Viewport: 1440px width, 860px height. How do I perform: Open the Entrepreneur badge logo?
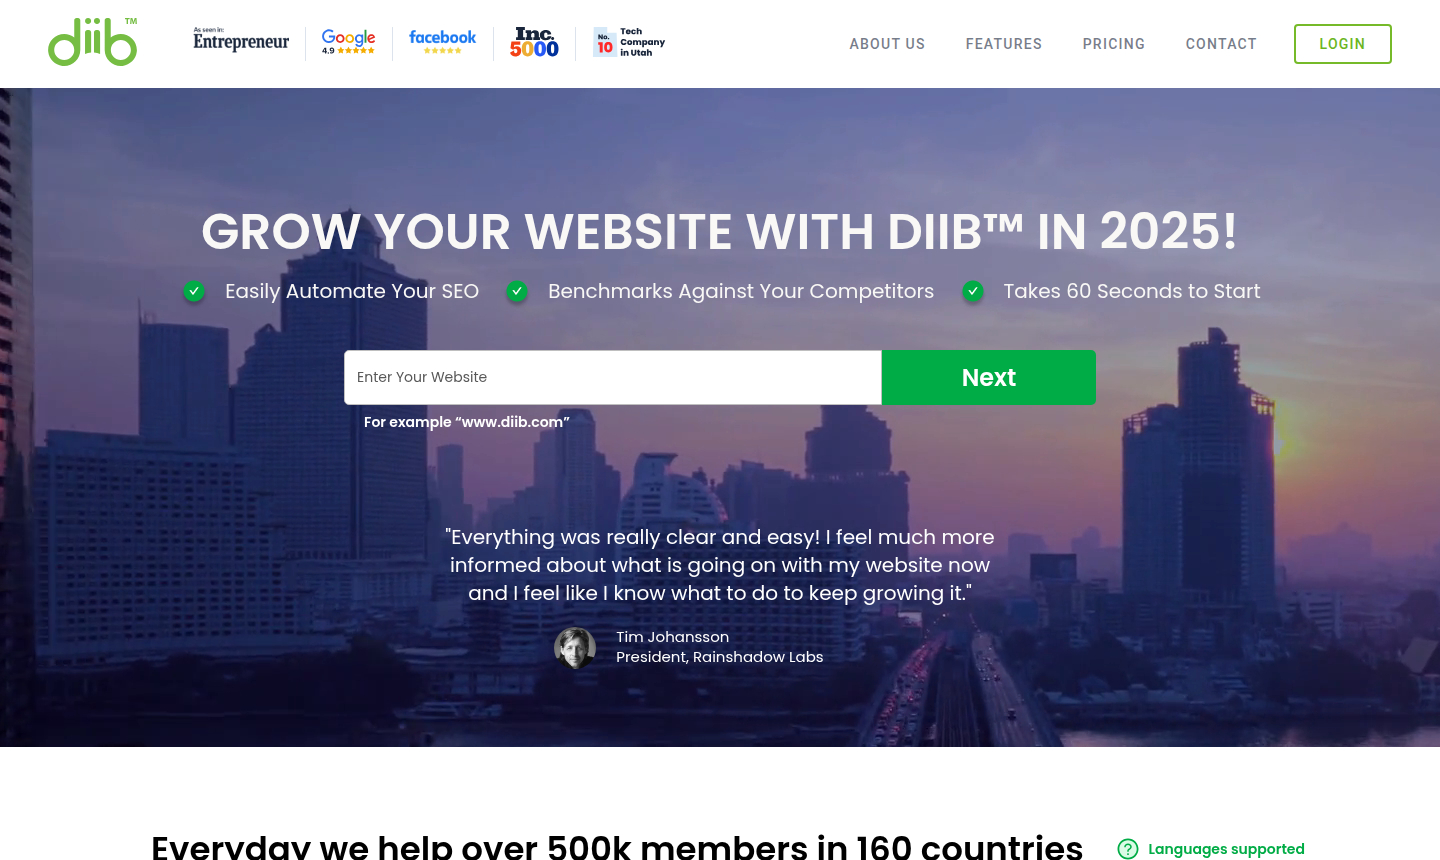tap(241, 40)
